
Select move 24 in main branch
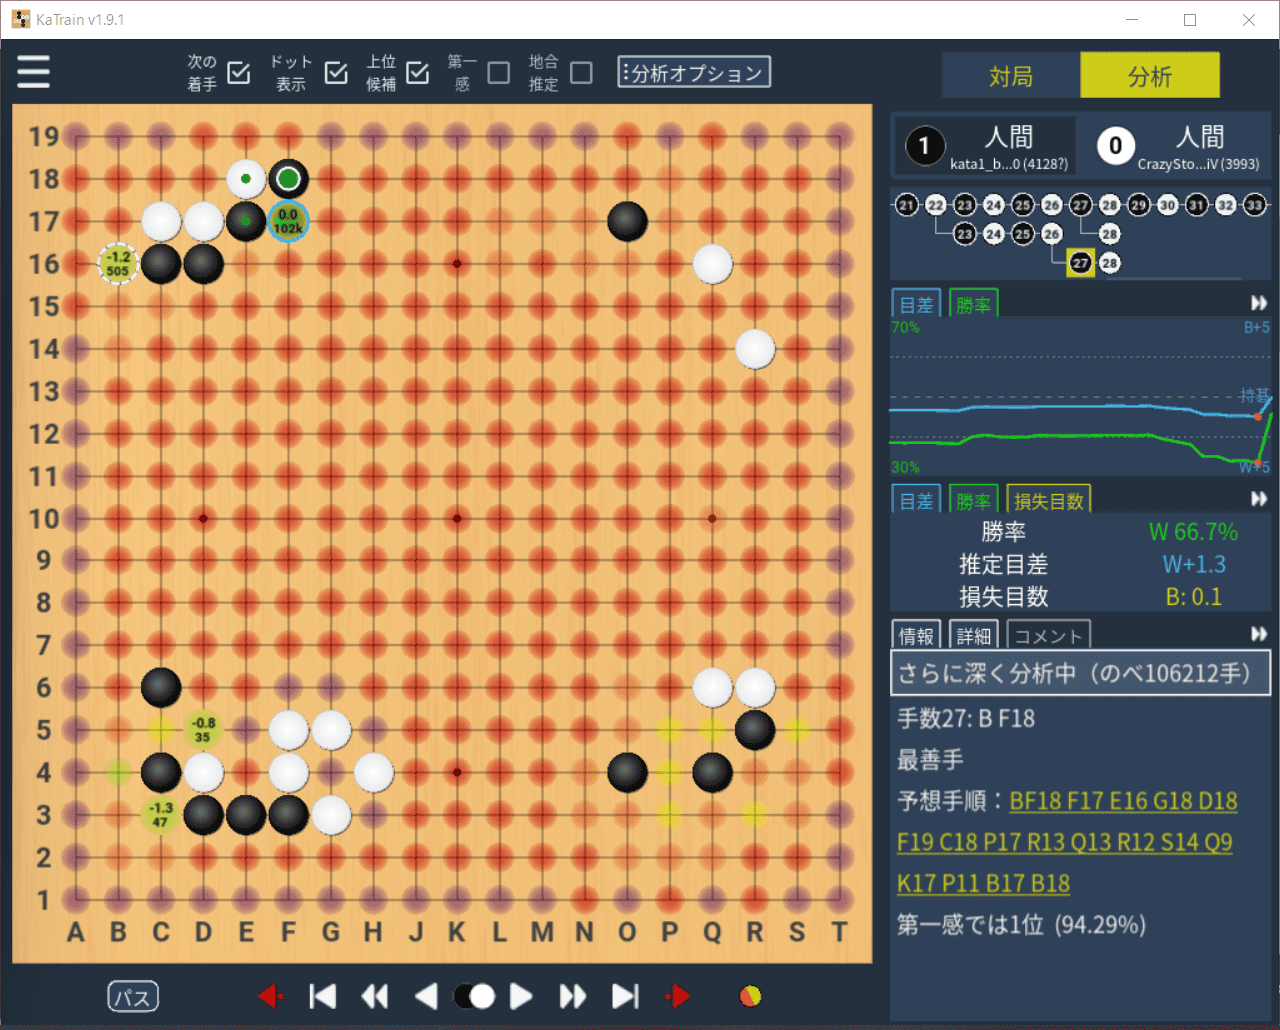[994, 205]
